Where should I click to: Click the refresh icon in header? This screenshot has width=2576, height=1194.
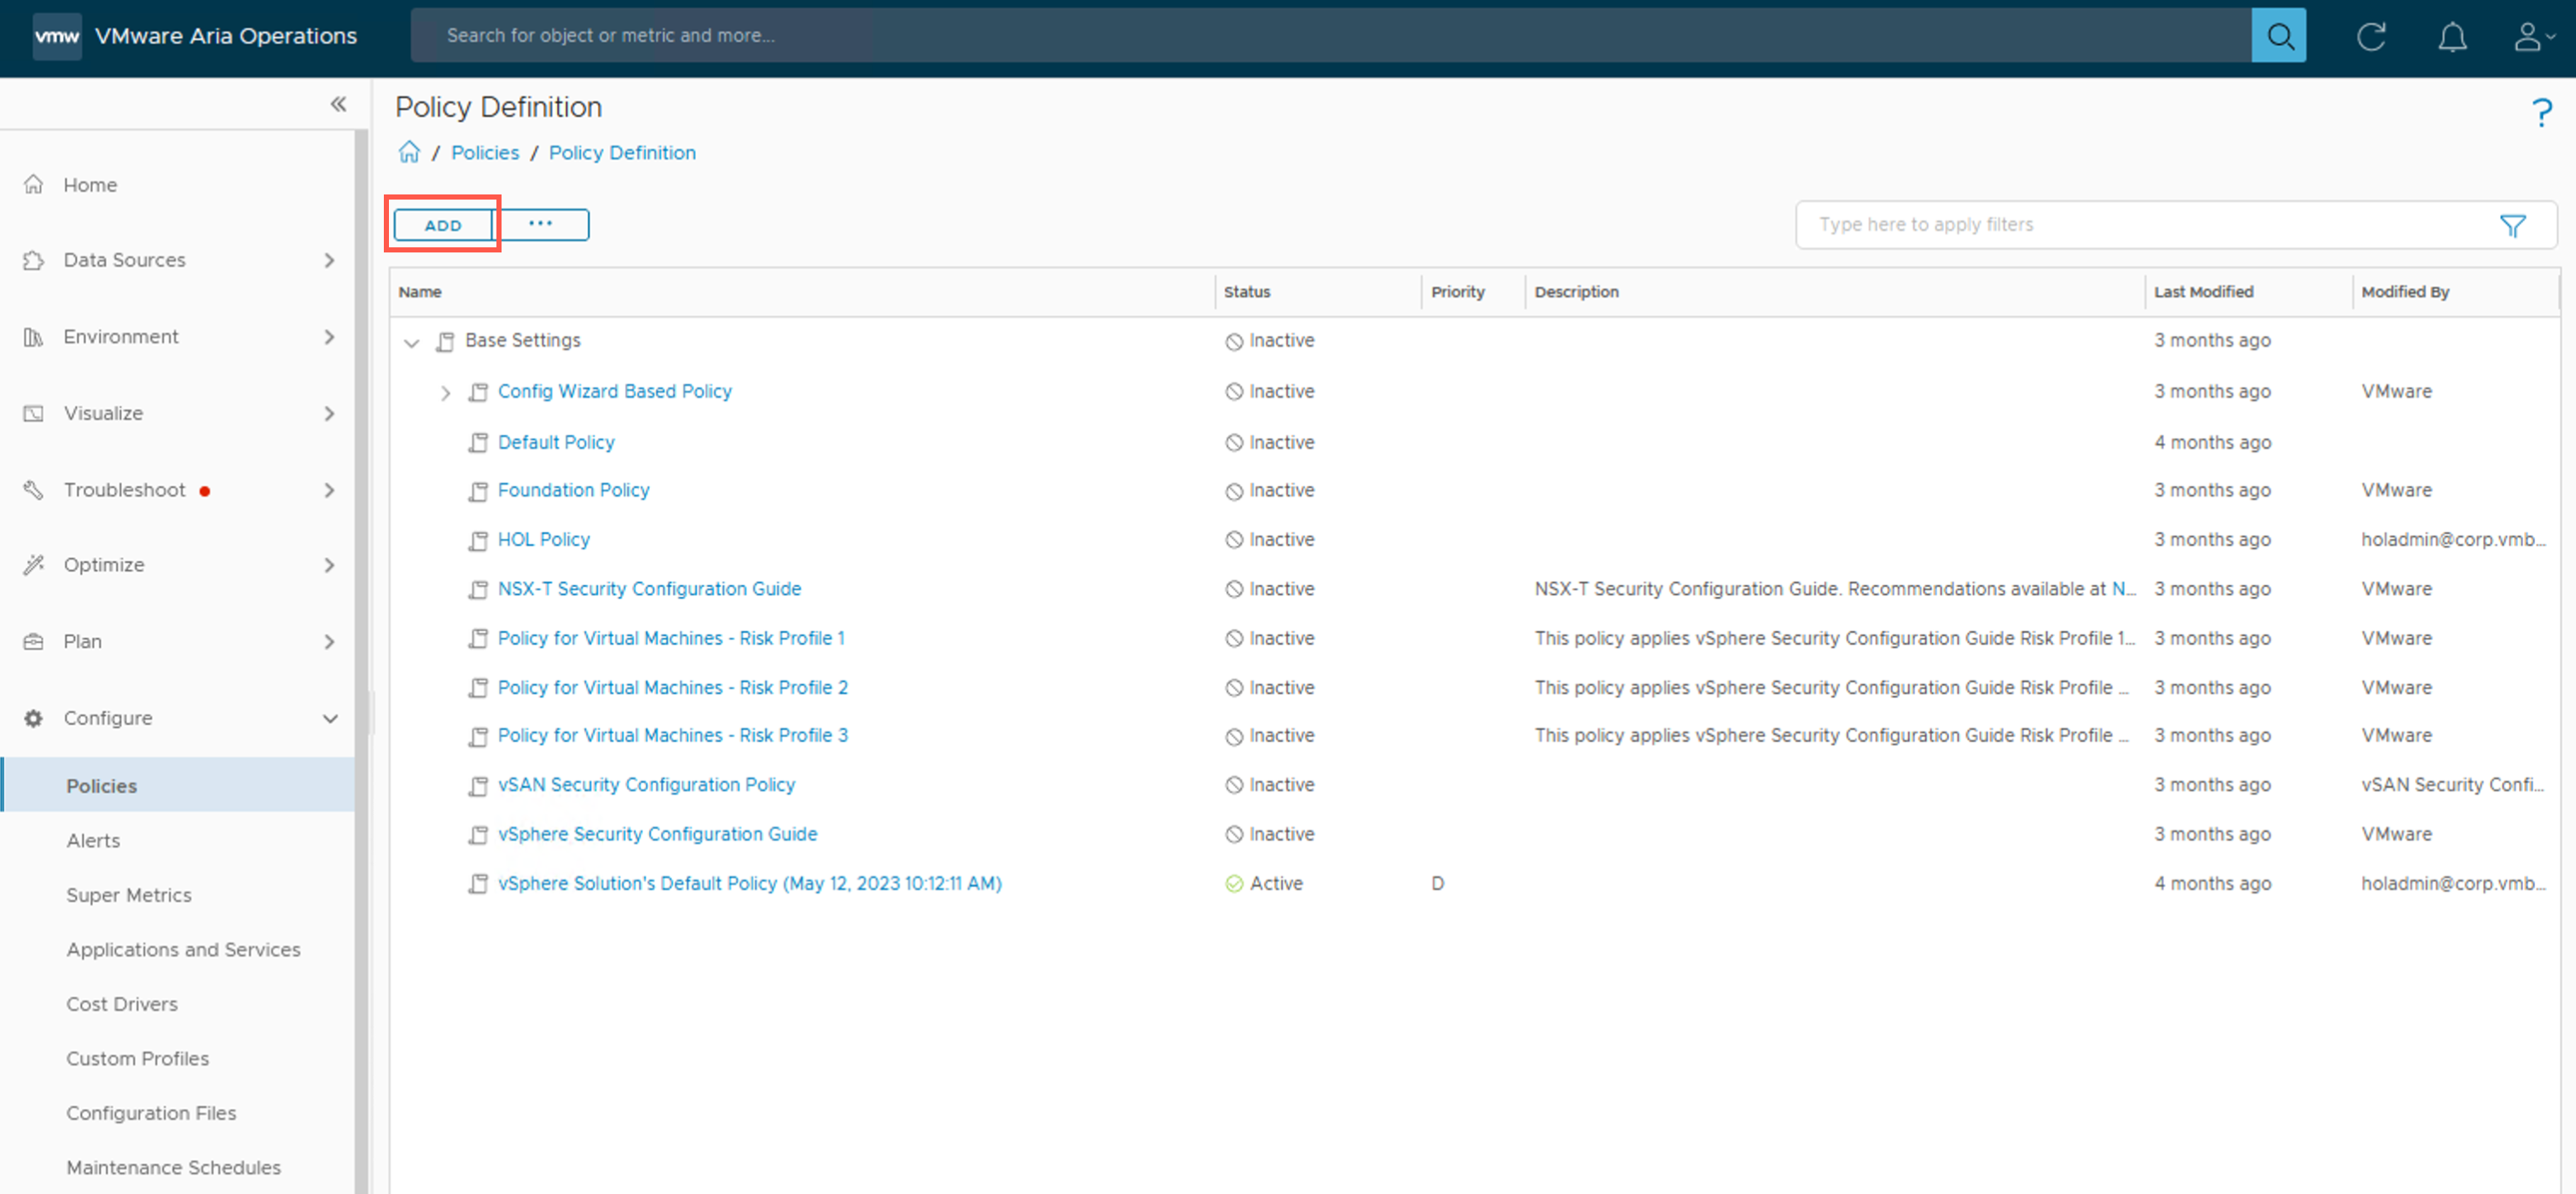(x=2370, y=37)
